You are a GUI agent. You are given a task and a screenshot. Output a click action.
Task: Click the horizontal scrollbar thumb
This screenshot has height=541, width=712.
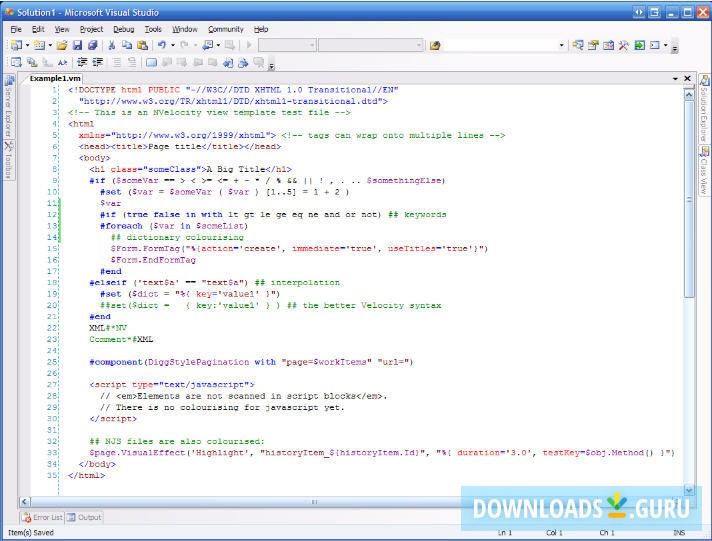(313, 501)
